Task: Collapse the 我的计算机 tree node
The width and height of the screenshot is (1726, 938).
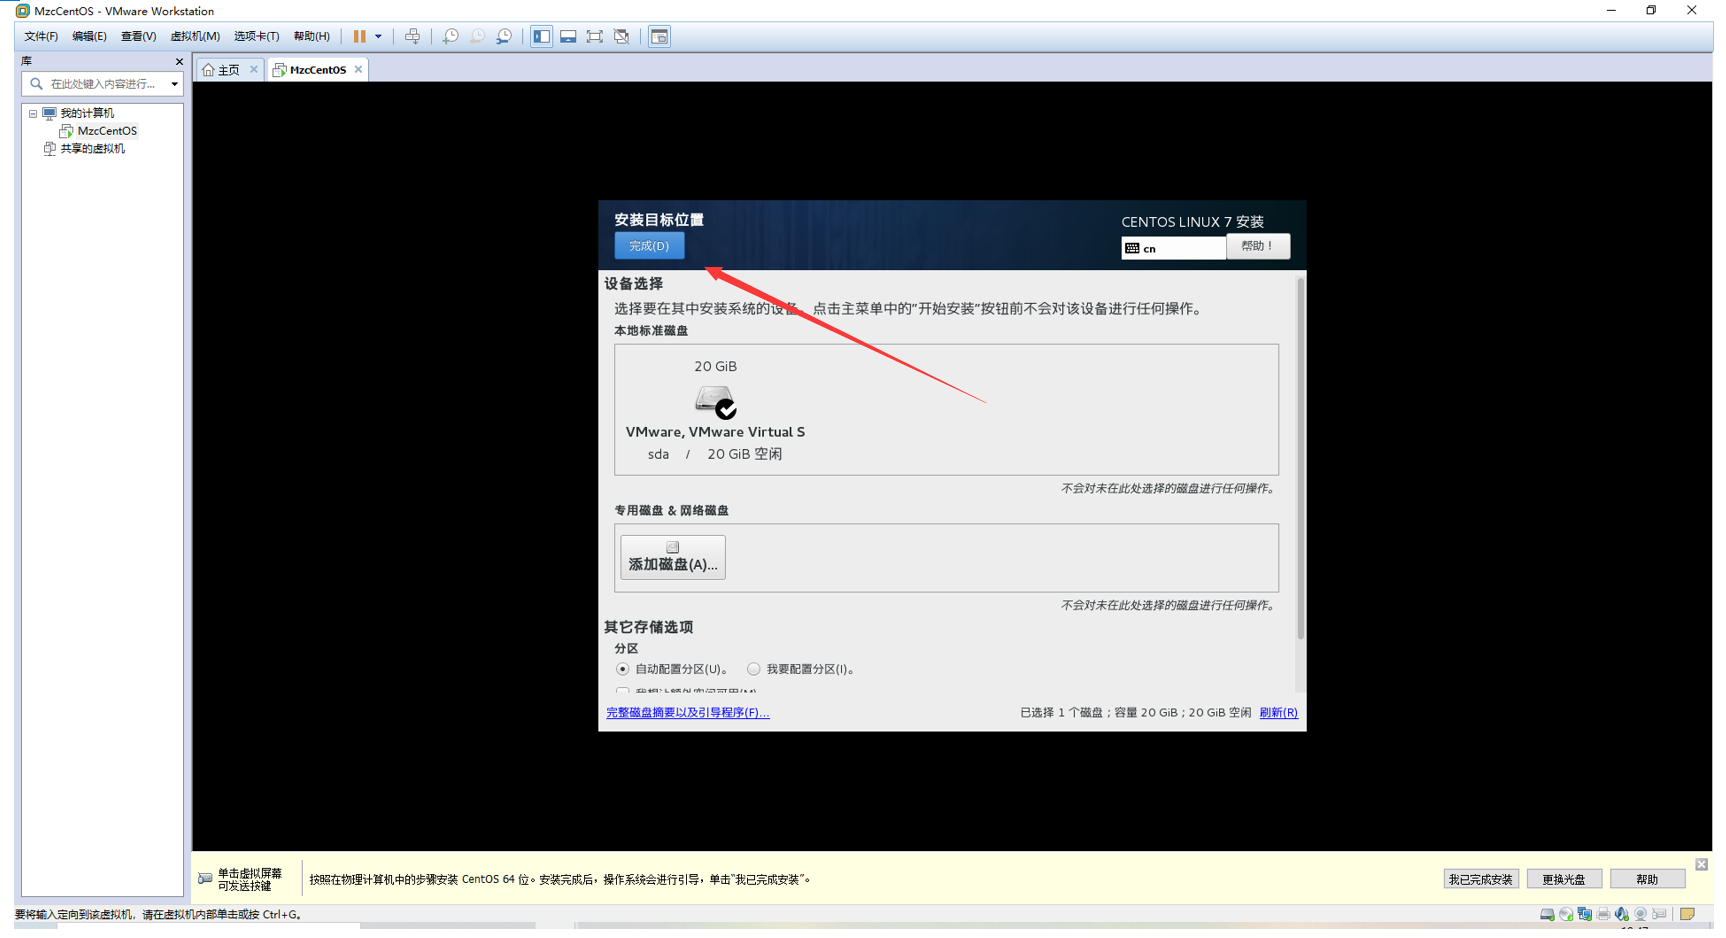Action: click(x=33, y=114)
